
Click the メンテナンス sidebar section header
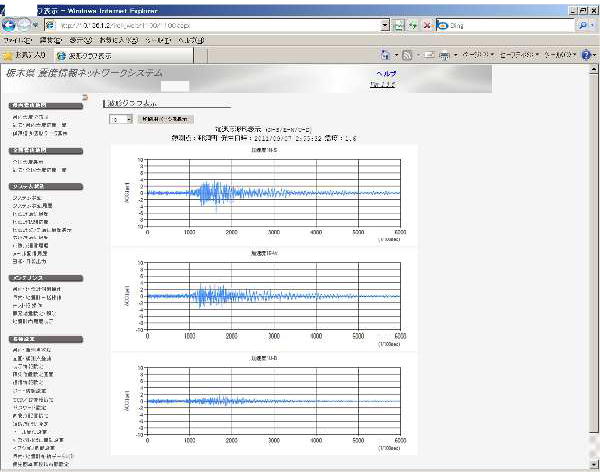(46, 278)
